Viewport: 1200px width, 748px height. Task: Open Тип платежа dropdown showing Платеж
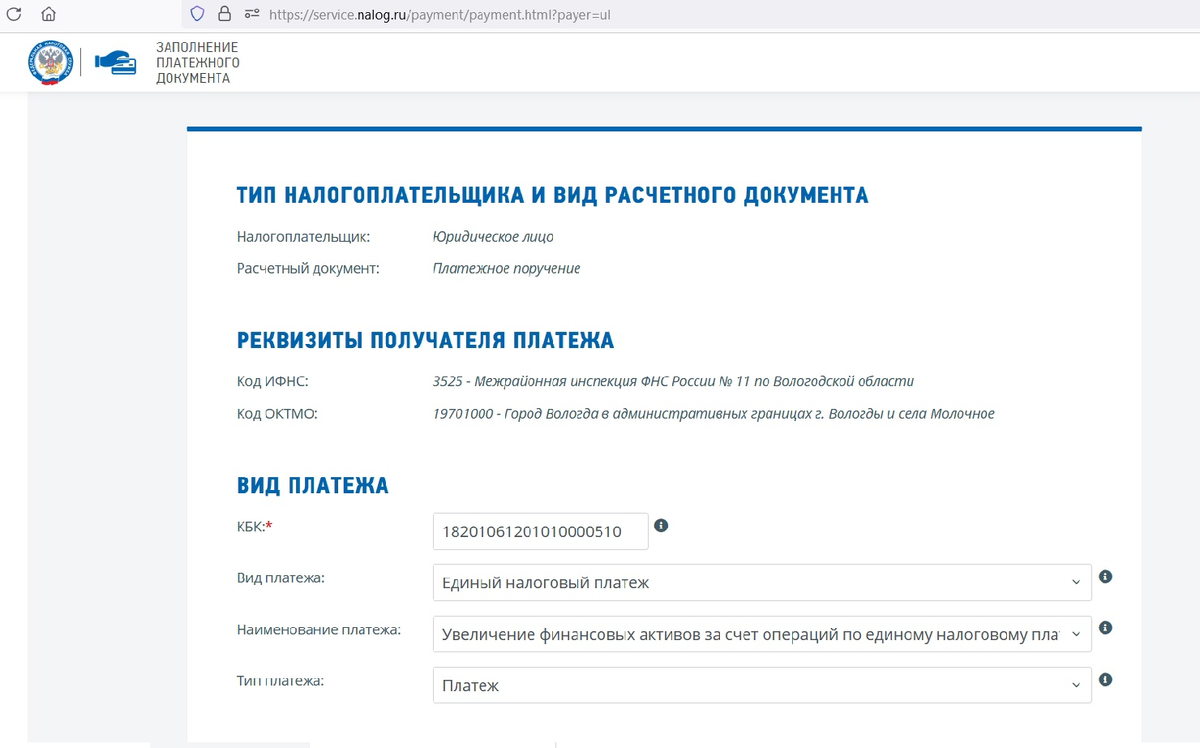pos(762,685)
